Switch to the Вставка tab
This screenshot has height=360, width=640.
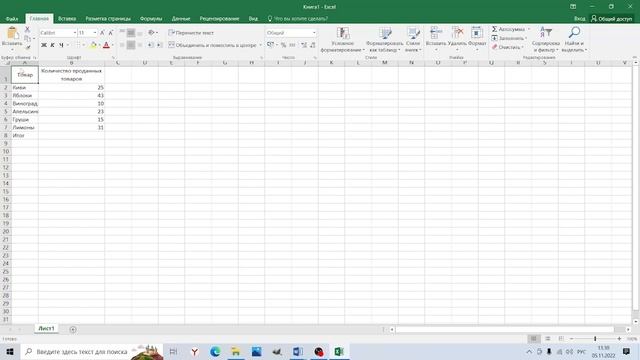(x=67, y=19)
